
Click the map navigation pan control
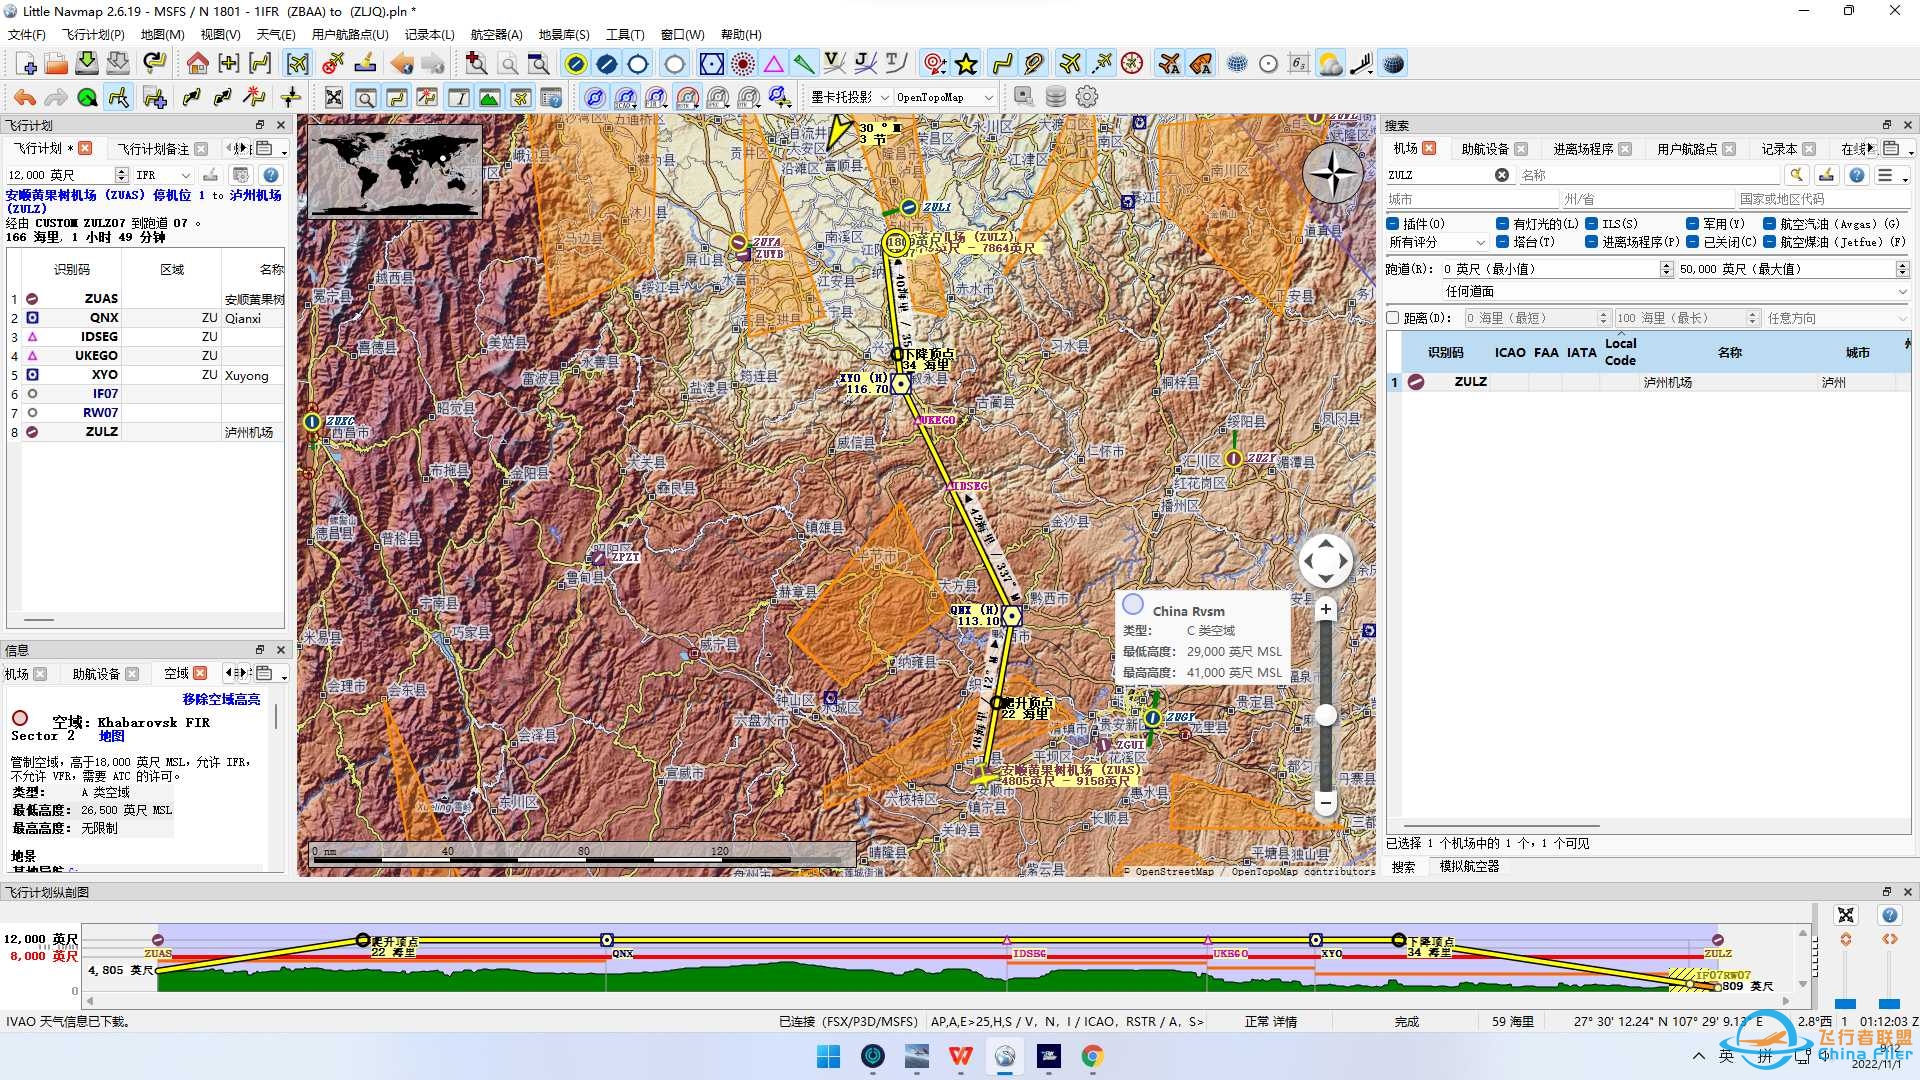(1325, 561)
